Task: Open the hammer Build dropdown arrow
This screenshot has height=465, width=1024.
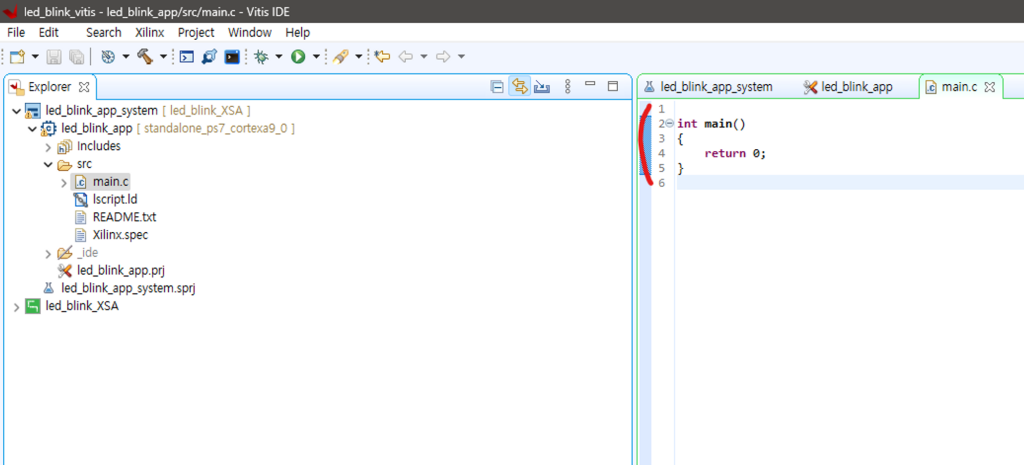Action: coord(163,57)
